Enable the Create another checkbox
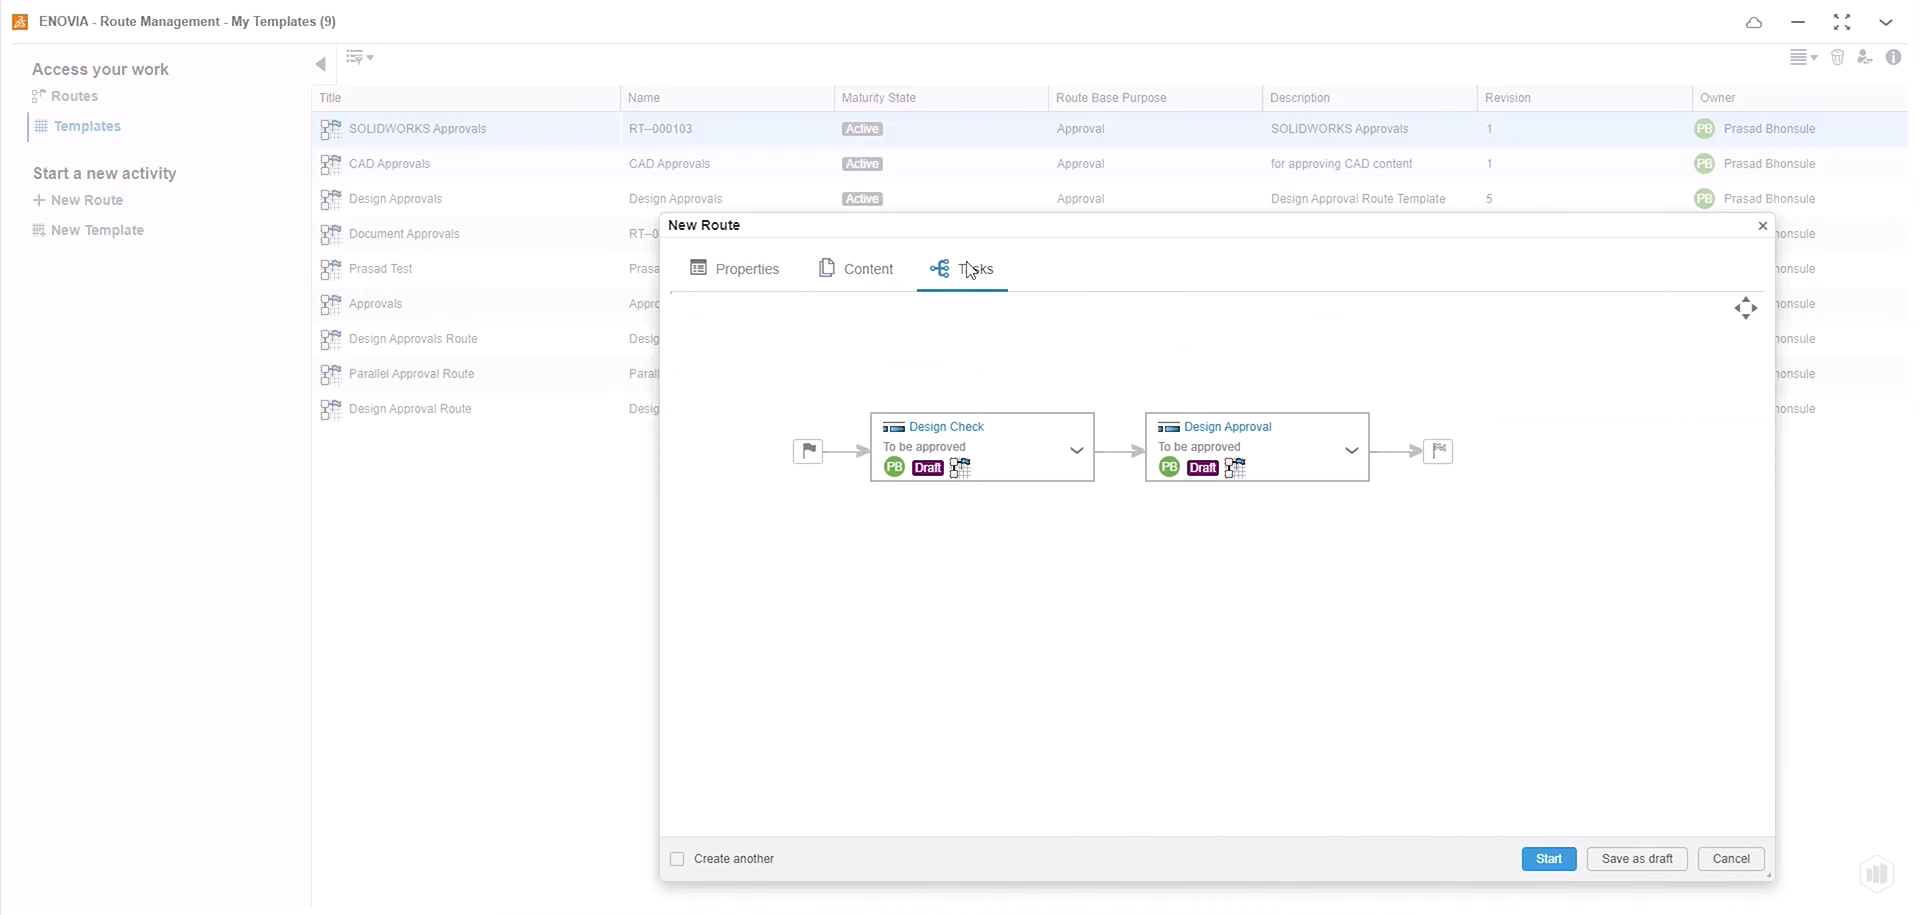 click(678, 859)
